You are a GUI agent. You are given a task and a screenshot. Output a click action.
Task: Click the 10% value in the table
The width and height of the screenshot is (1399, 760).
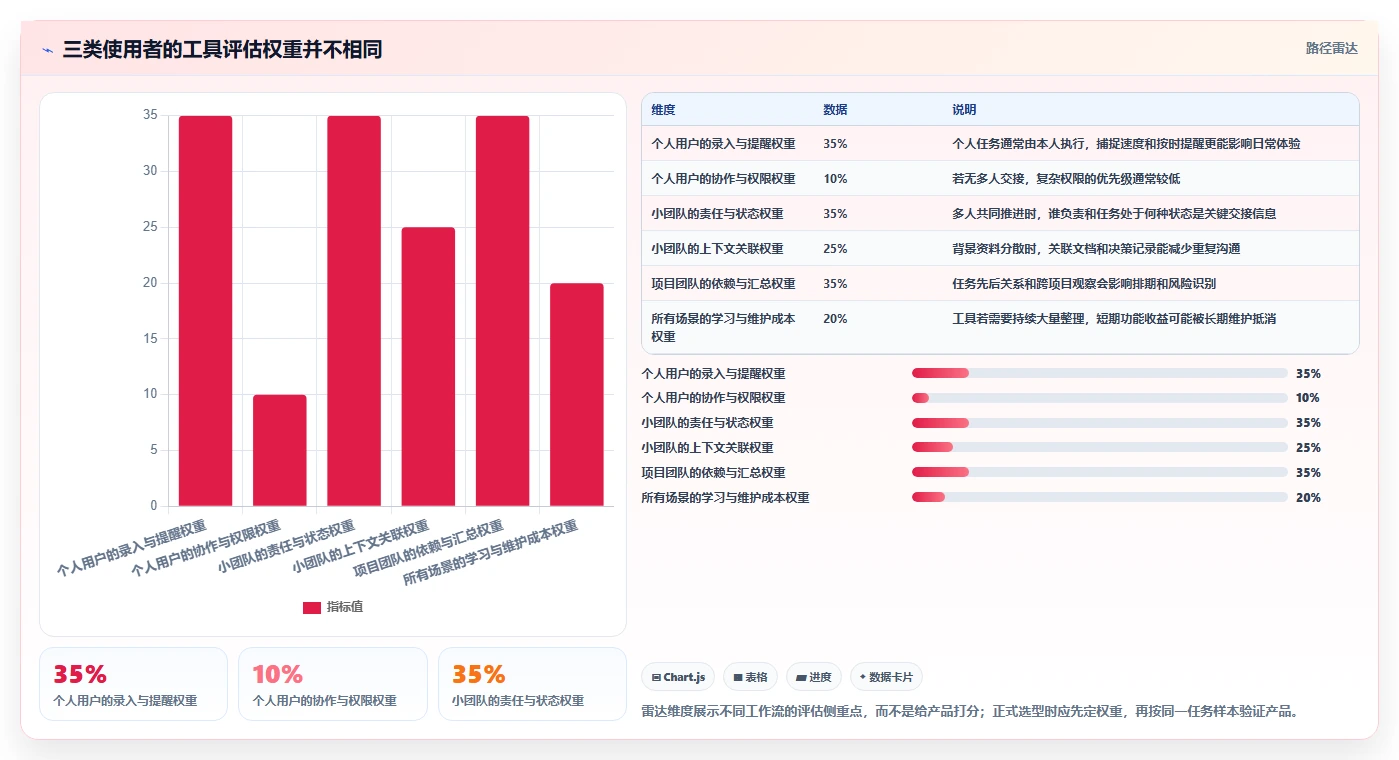point(835,179)
